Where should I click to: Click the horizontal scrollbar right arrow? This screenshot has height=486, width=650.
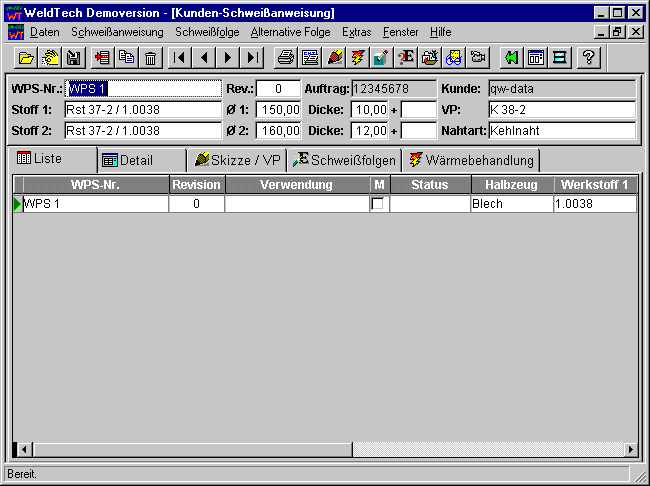point(630,449)
